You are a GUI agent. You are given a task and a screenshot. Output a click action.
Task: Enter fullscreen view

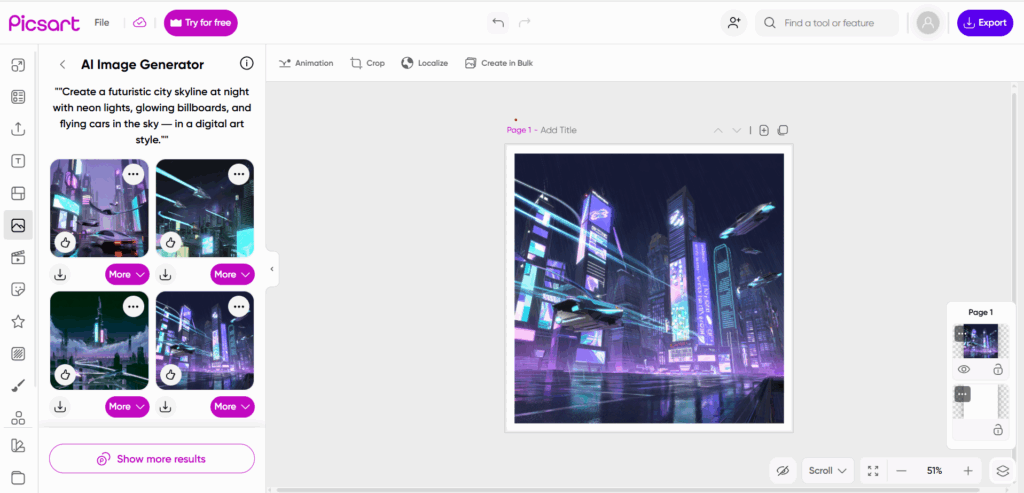point(873,470)
